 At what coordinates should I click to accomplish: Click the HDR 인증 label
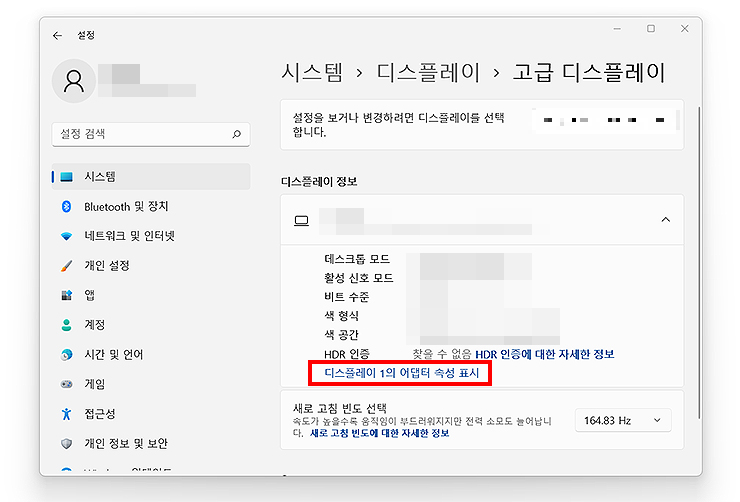[347, 354]
